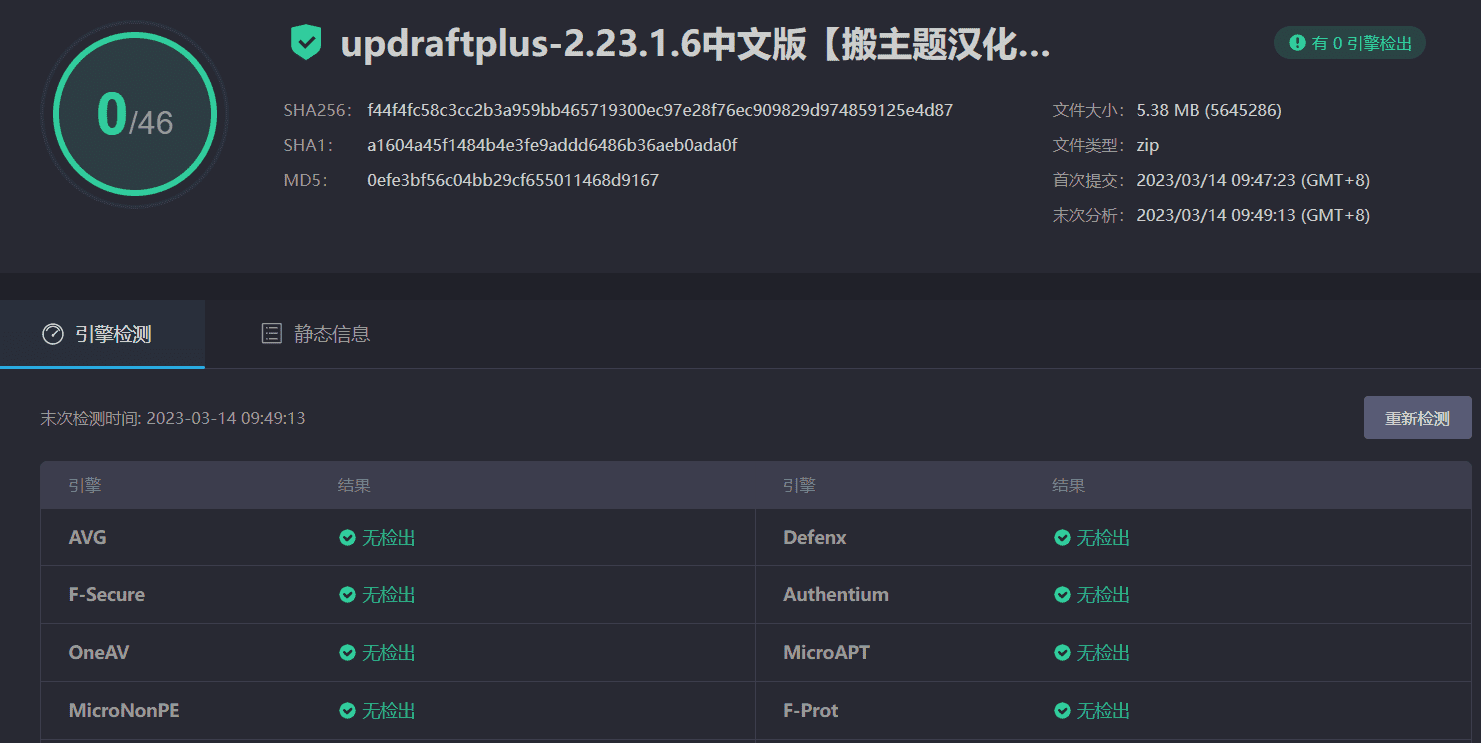
Task: Click the OneAV row green check icon
Action: tap(347, 653)
